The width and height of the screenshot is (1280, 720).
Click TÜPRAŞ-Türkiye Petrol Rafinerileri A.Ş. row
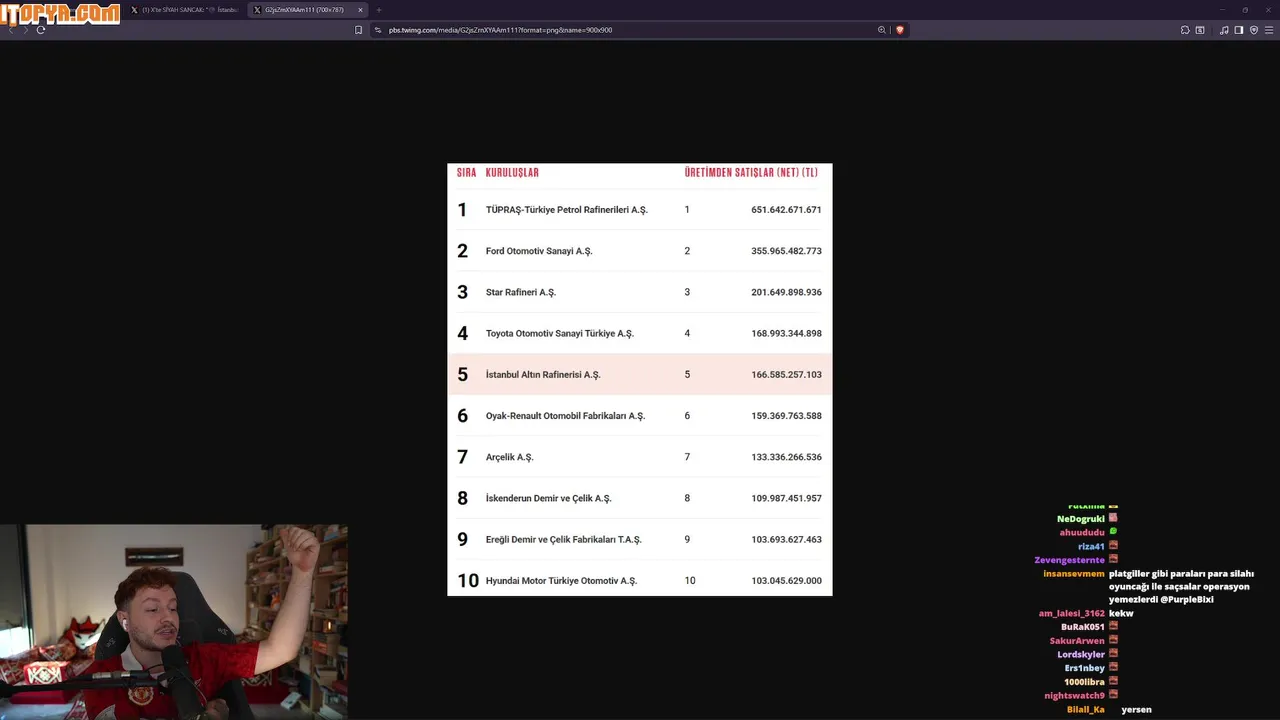[x=640, y=210]
